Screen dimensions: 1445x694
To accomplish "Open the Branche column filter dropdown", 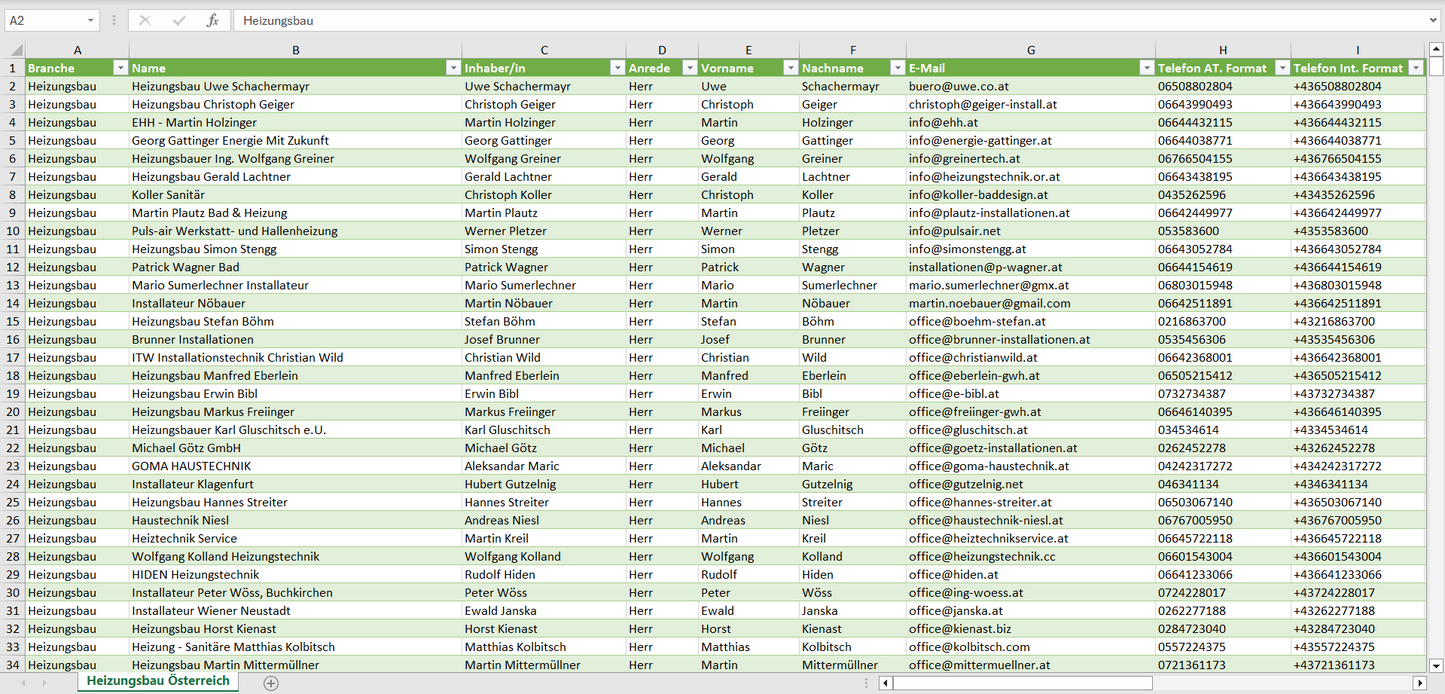I will (120, 68).
